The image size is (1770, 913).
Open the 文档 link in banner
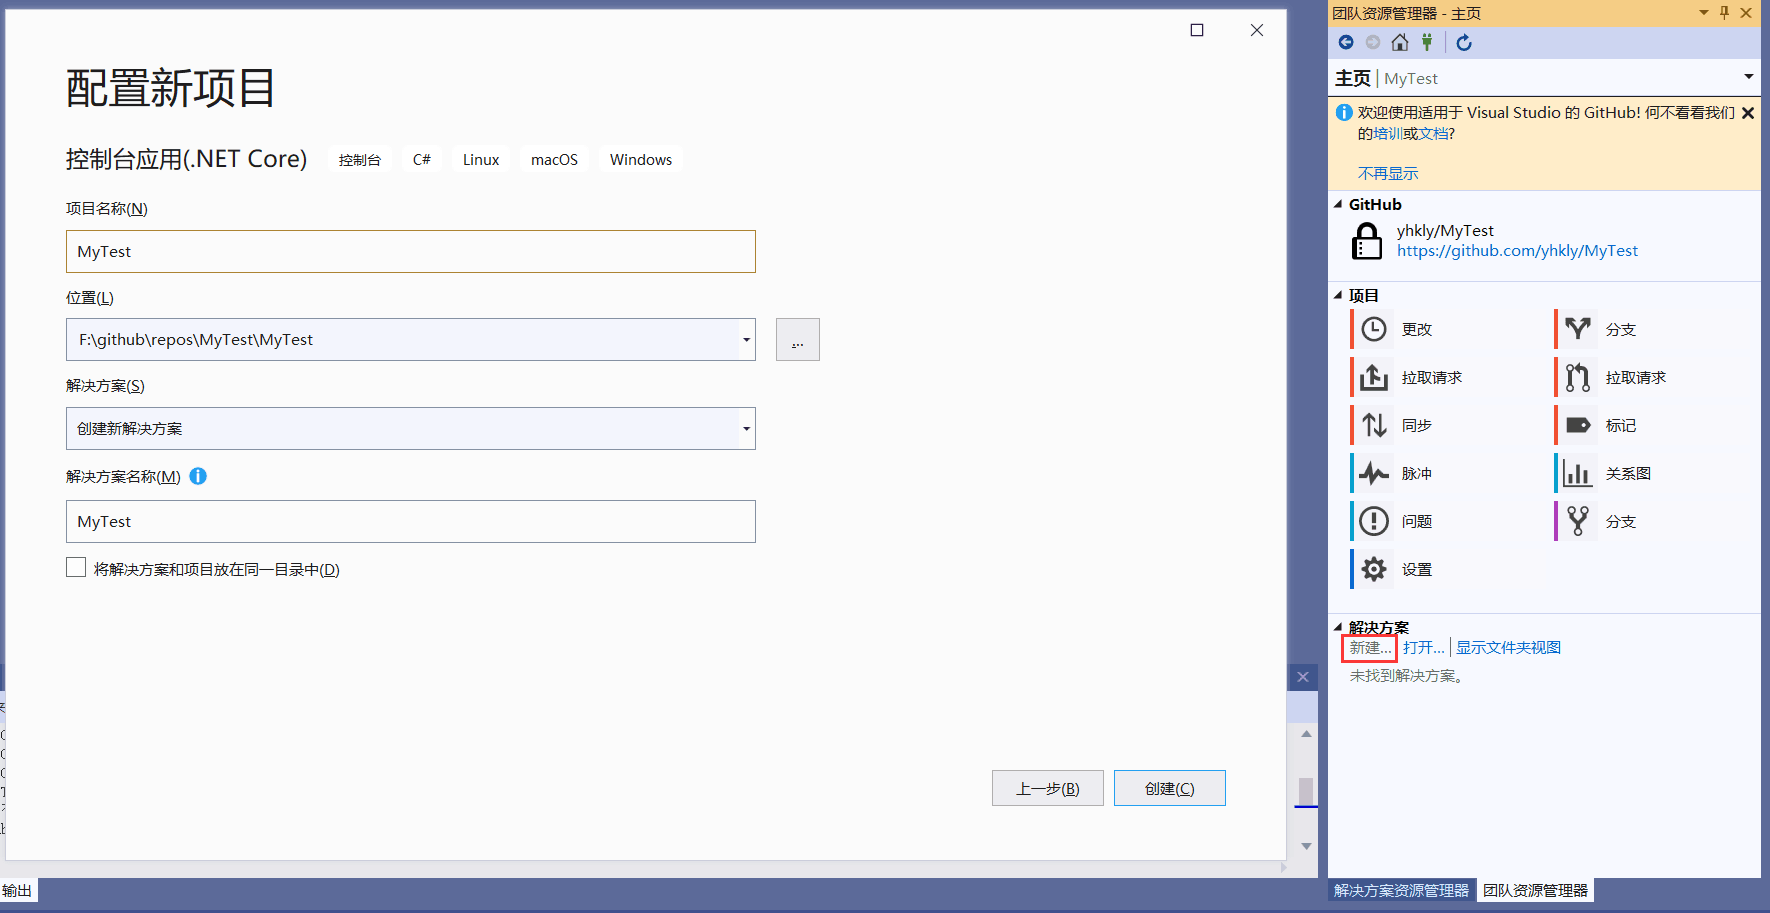[1433, 133]
